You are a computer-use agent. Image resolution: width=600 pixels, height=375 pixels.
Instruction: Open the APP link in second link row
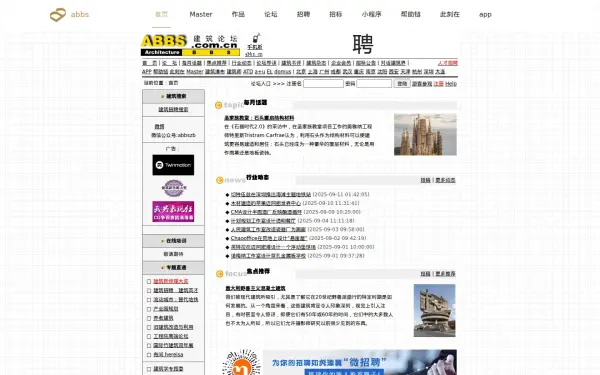click(147, 72)
